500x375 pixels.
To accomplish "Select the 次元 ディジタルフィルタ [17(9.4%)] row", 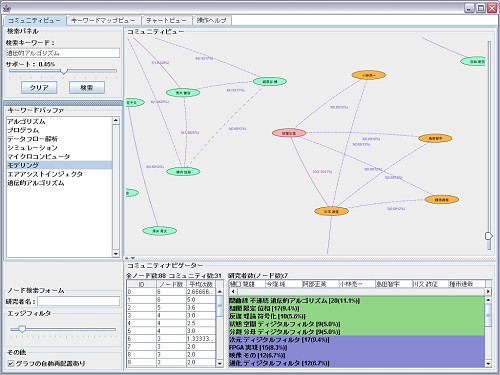I will (x=357, y=340).
